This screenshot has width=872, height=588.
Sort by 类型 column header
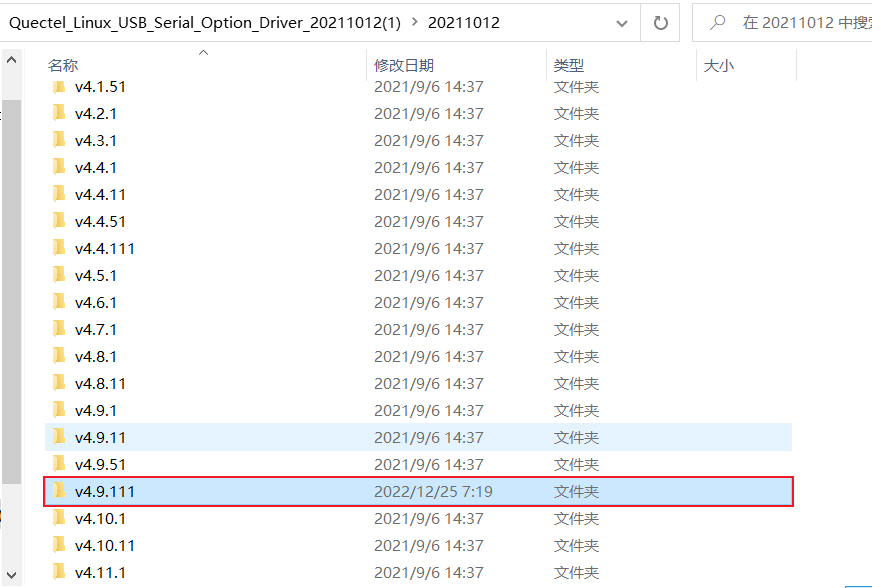[x=569, y=66]
